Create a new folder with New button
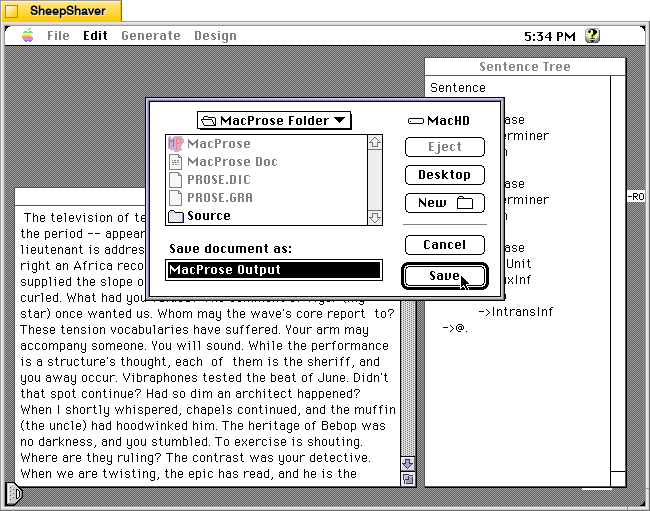Image resolution: width=650 pixels, height=511 pixels. pyautogui.click(x=445, y=203)
